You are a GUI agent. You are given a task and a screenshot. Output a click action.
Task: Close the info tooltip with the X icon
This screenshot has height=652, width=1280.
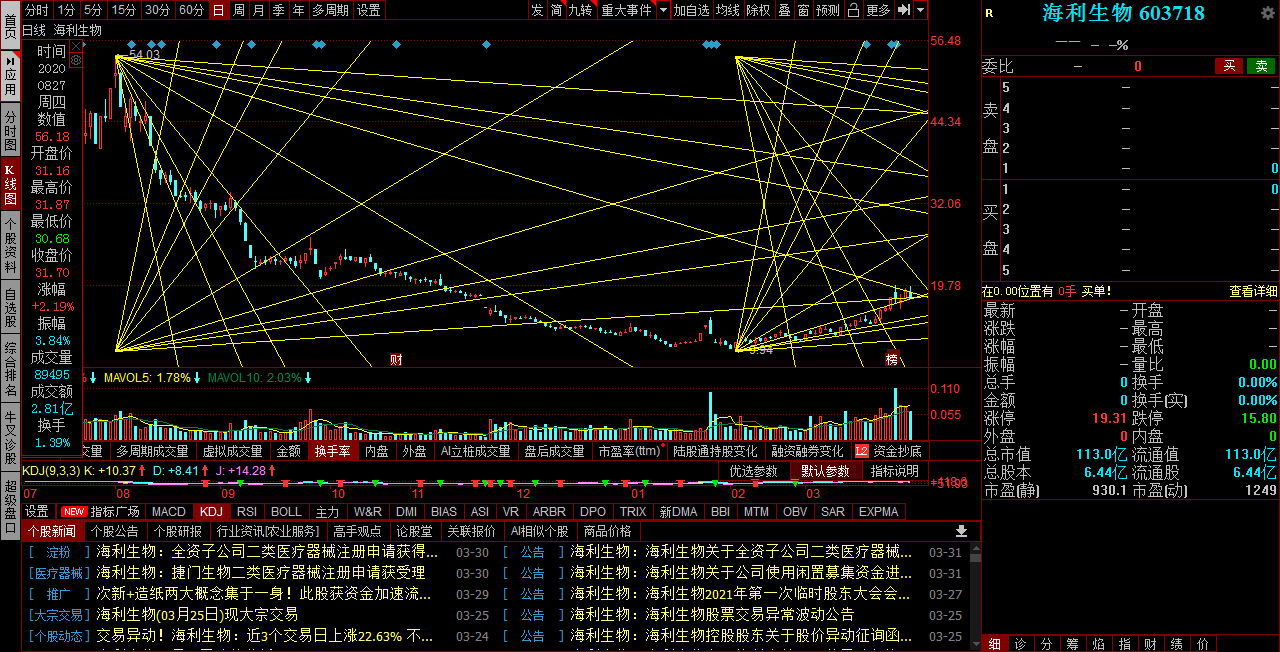(76, 45)
